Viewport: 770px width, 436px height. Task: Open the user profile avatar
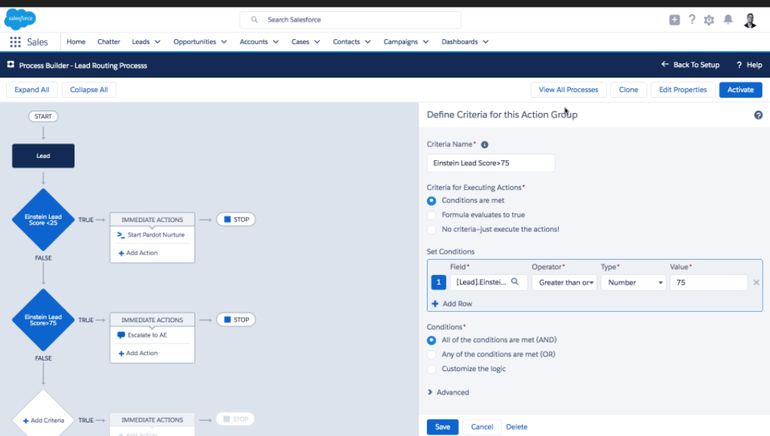pyautogui.click(x=750, y=20)
